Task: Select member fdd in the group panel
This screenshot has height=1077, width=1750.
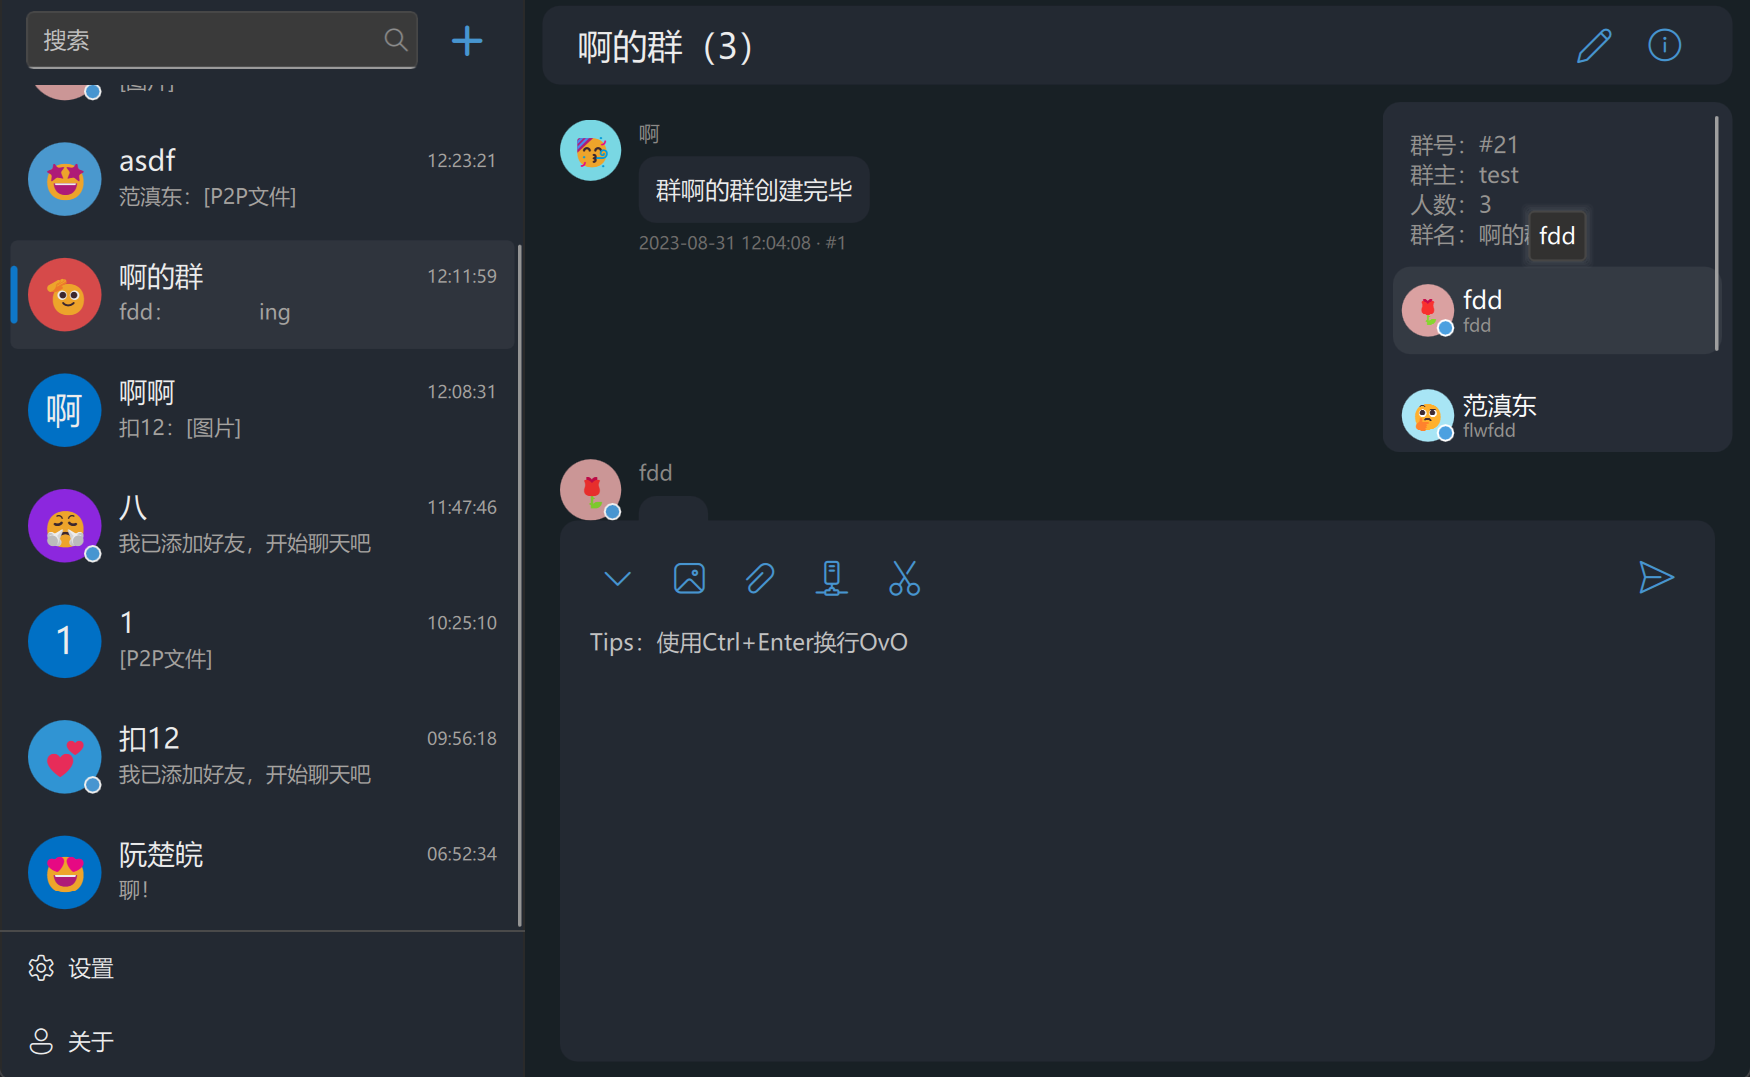Action: (x=1550, y=310)
